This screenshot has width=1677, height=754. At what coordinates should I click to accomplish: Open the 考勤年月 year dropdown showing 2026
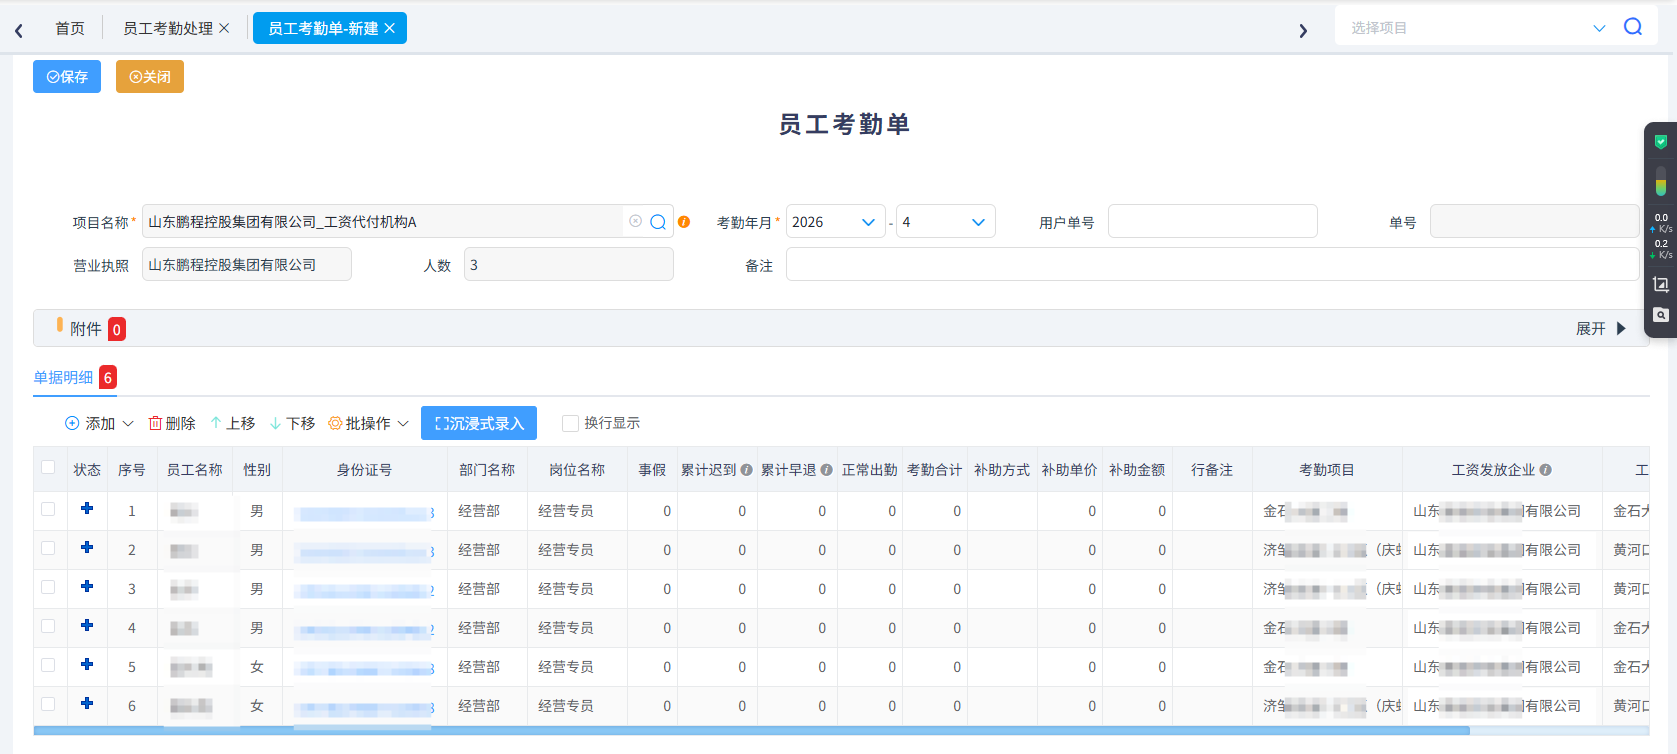pyautogui.click(x=836, y=222)
